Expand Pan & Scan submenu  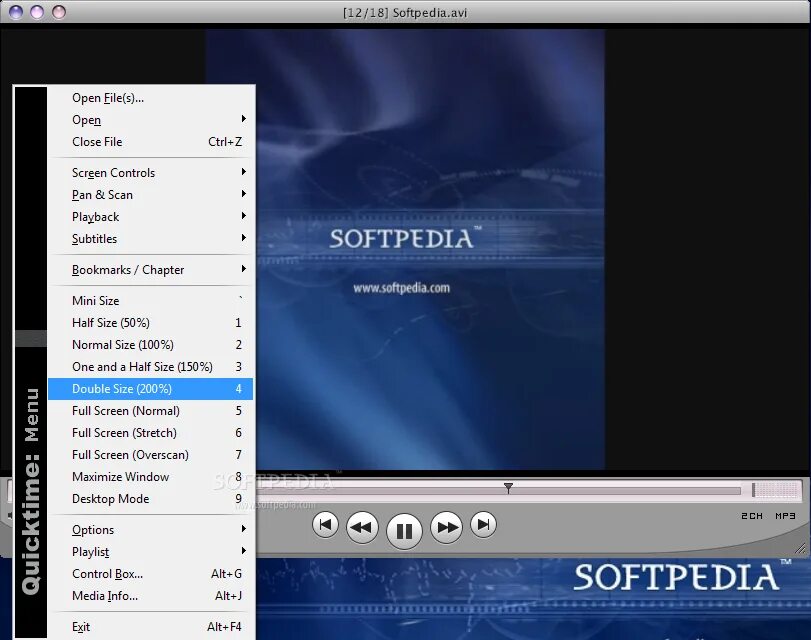tap(151, 195)
